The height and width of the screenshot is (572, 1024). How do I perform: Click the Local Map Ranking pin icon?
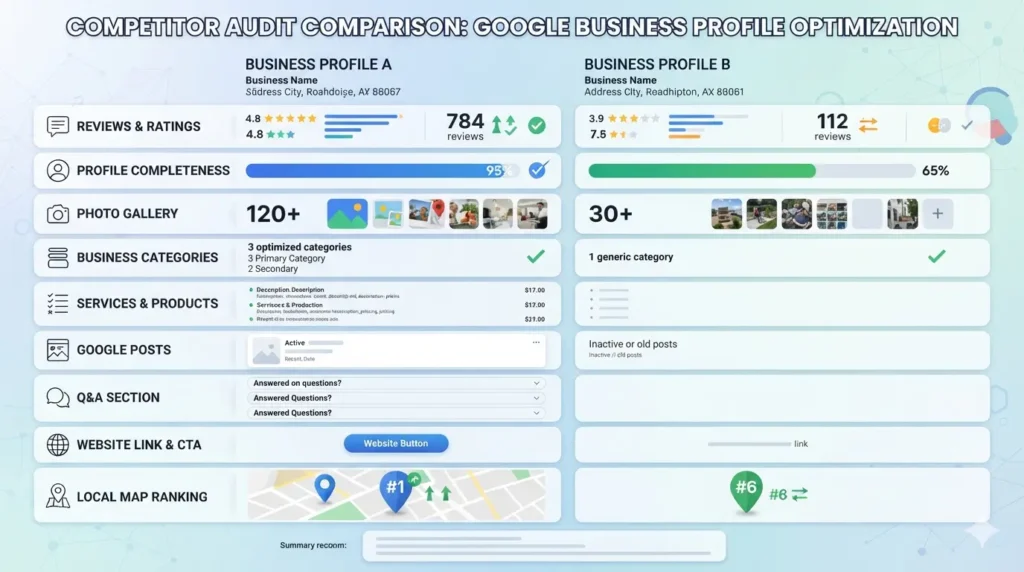pyautogui.click(x=57, y=496)
